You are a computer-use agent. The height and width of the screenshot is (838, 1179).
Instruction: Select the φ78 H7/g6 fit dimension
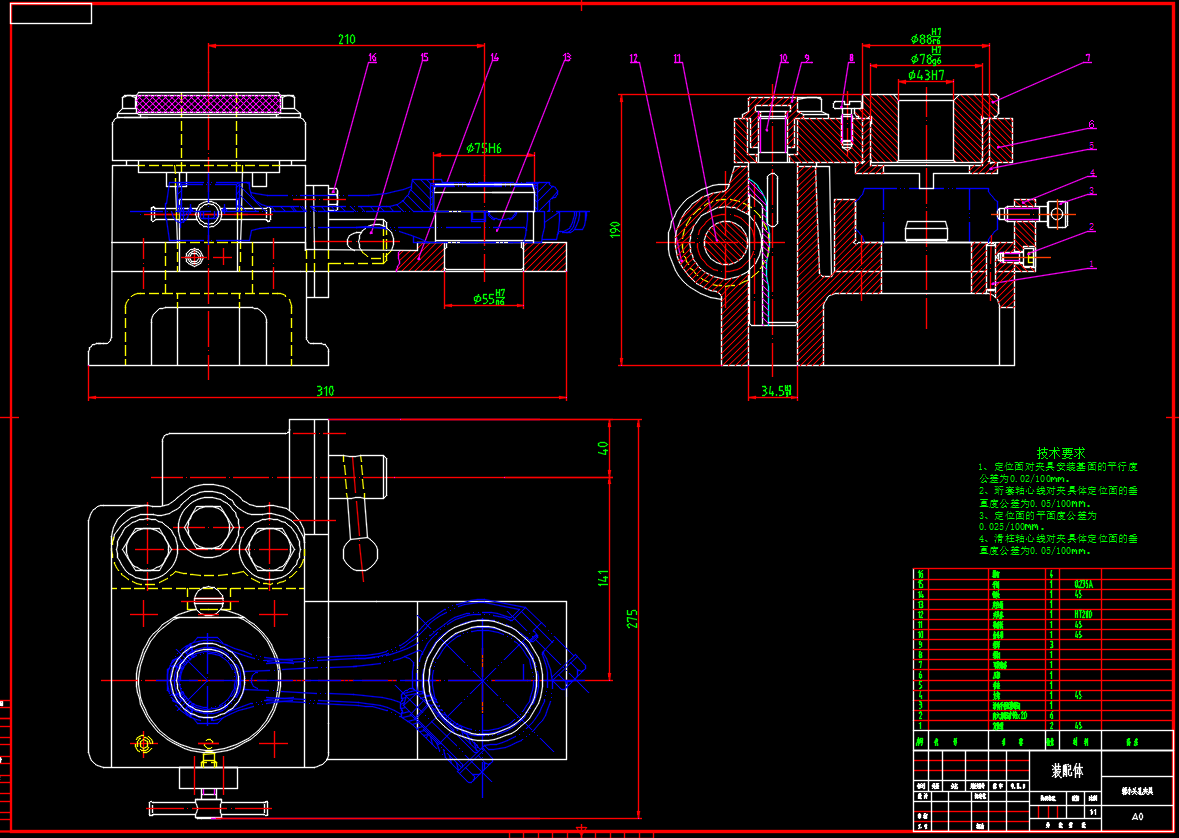(x=926, y=56)
